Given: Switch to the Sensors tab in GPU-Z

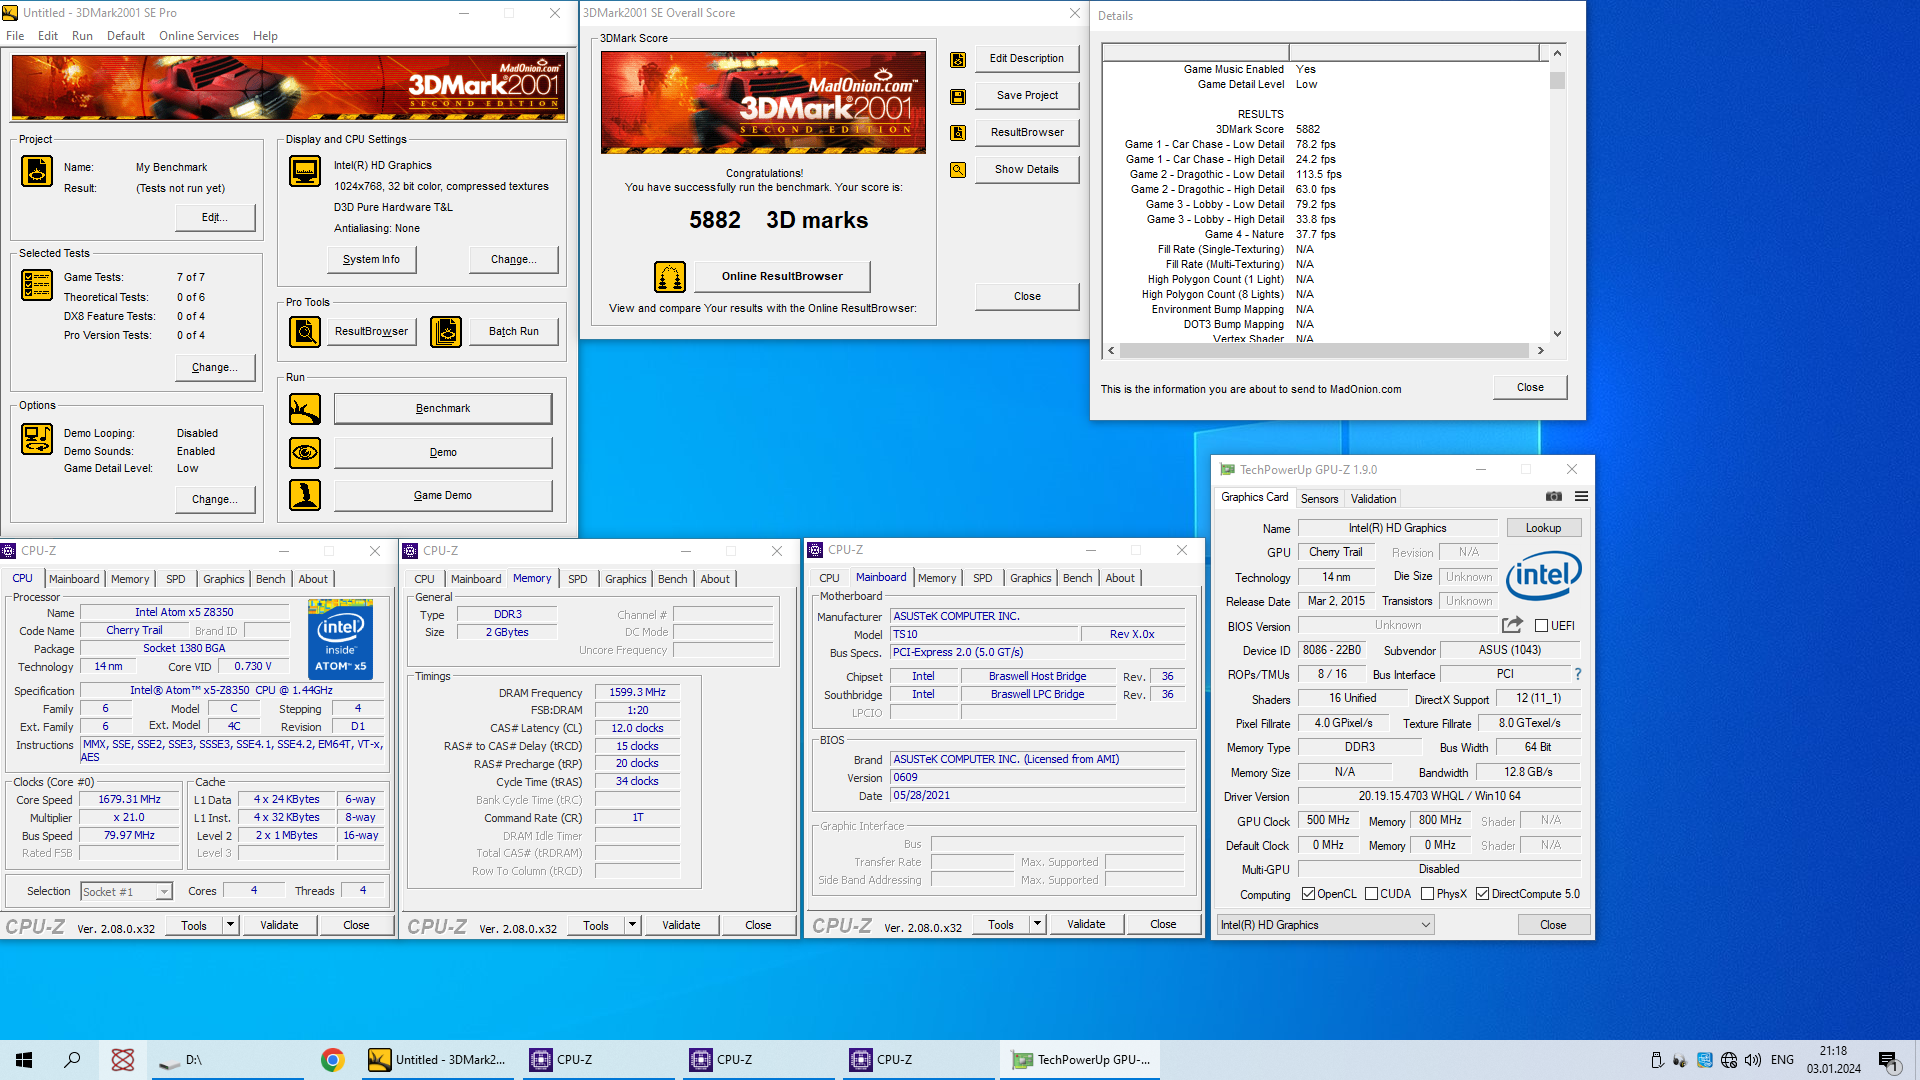Looking at the screenshot, I should [x=1319, y=498].
